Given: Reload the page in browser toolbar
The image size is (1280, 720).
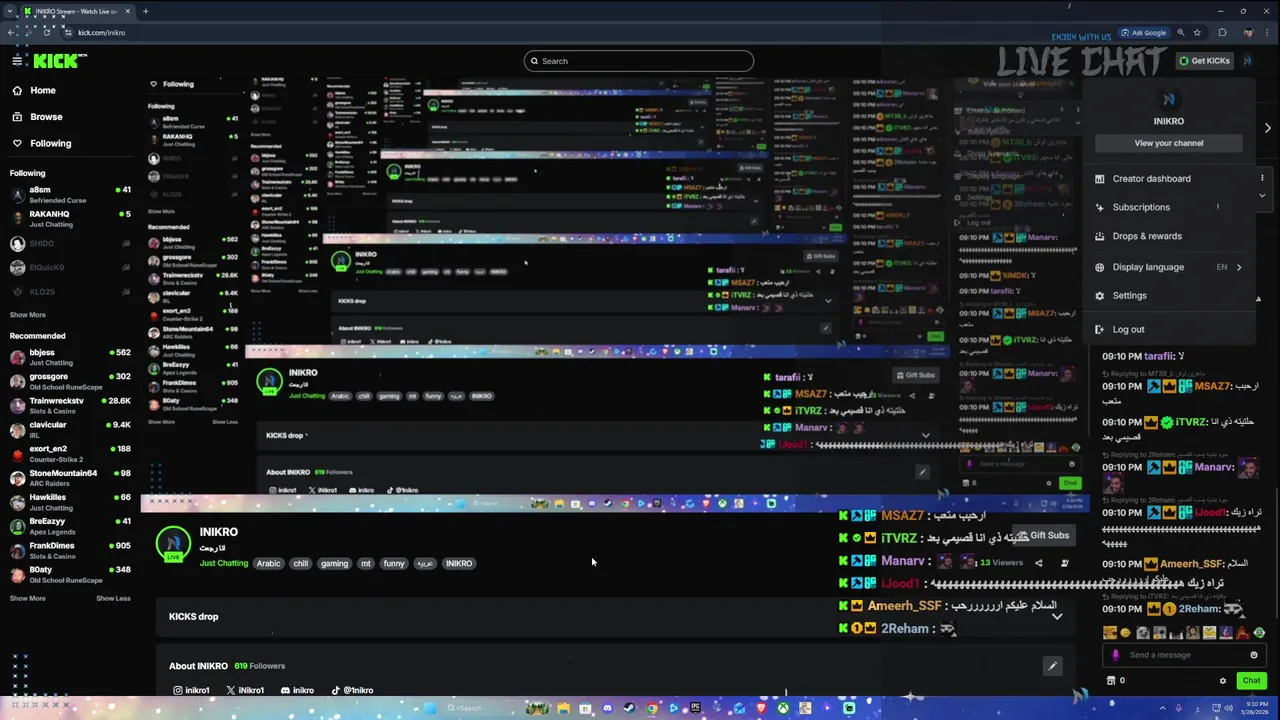Looking at the screenshot, I should (x=48, y=32).
